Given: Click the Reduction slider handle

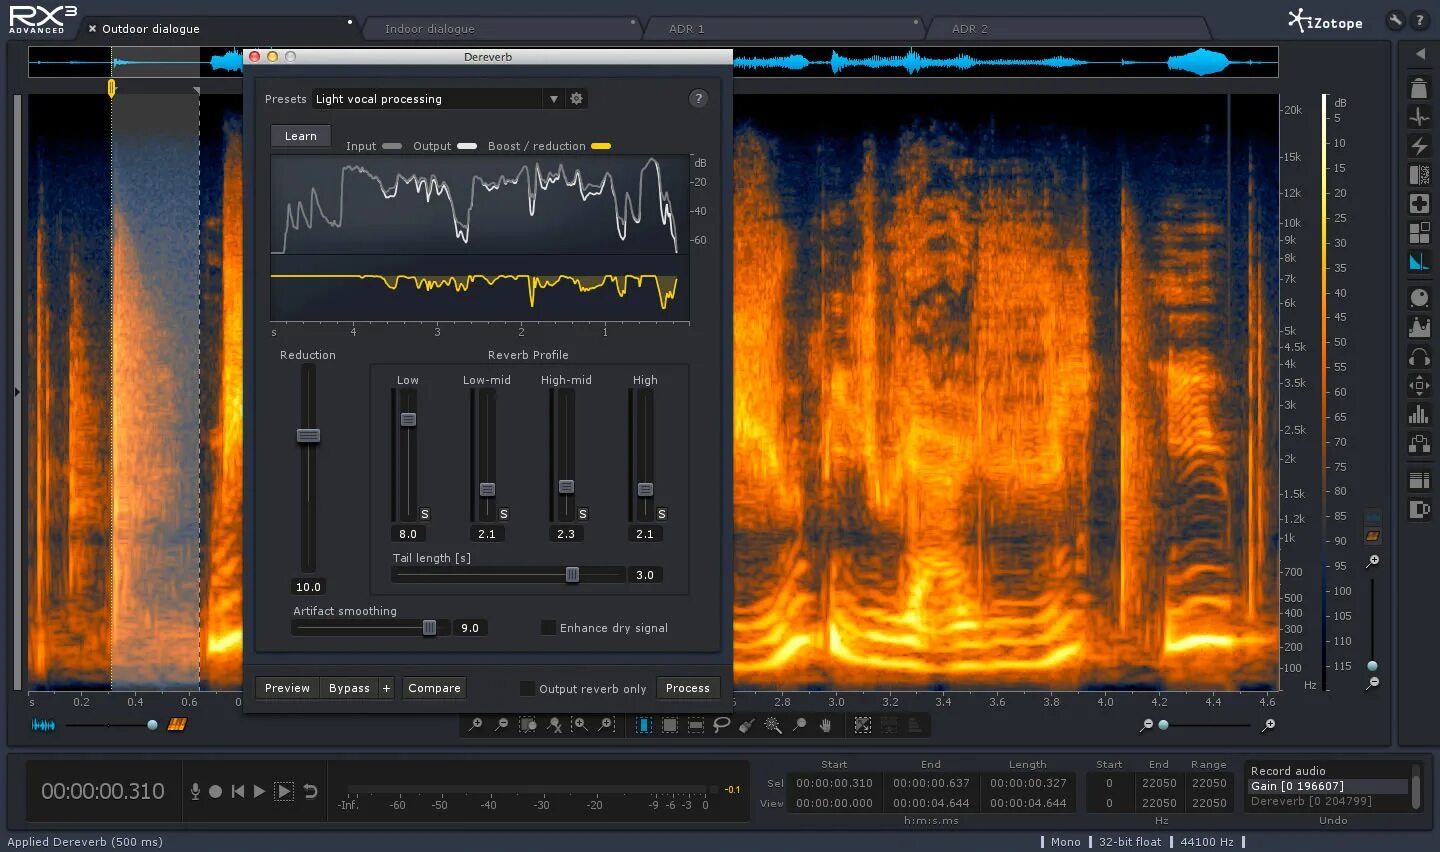Looking at the screenshot, I should [308, 435].
